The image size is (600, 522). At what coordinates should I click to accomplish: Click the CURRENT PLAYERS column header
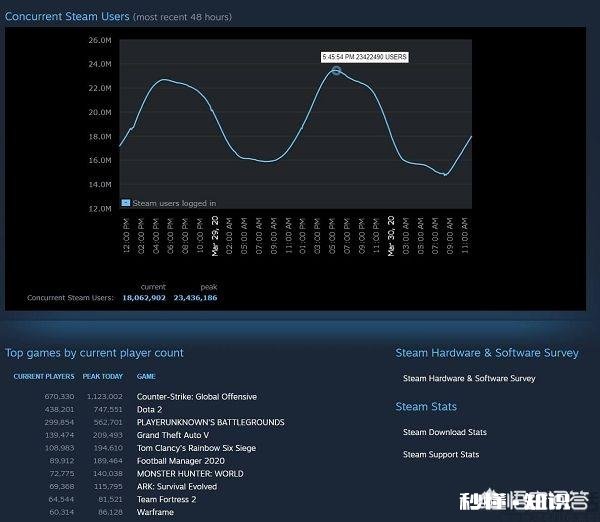44,377
